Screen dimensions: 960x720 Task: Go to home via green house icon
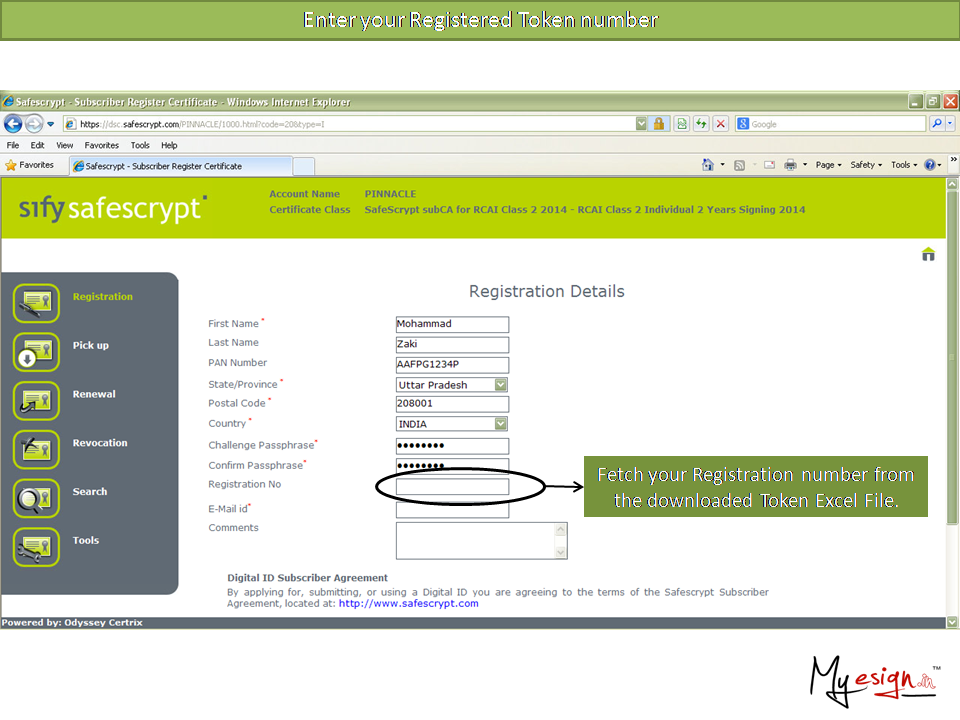pos(928,254)
